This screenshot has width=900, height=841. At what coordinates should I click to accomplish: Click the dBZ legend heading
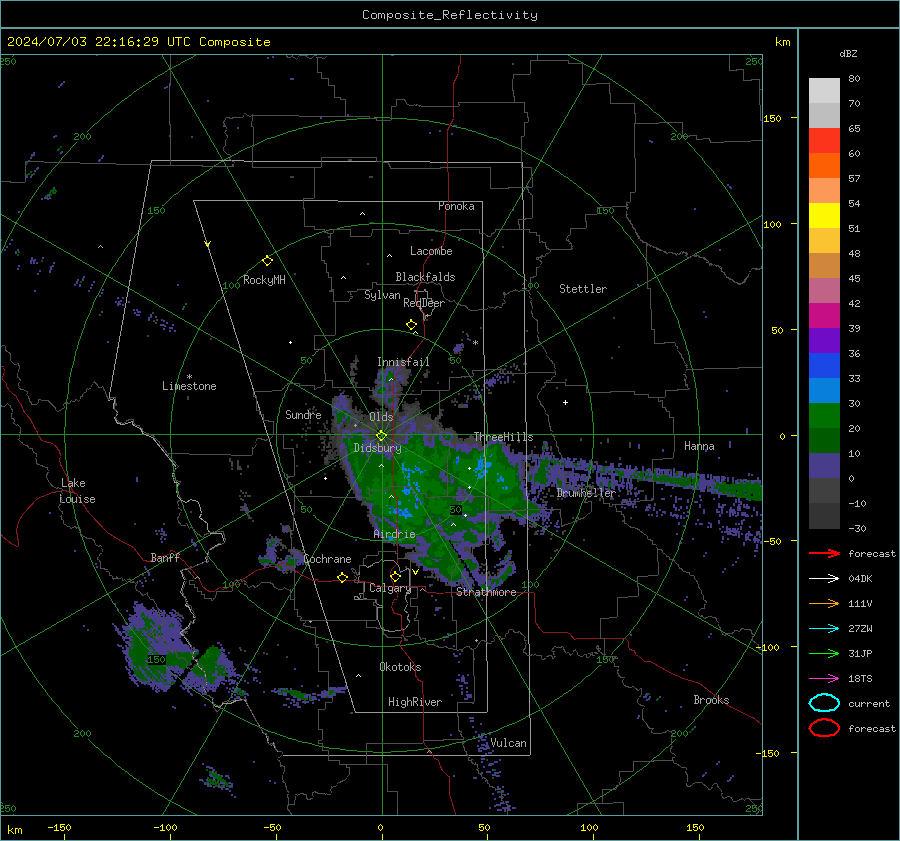pyautogui.click(x=848, y=54)
